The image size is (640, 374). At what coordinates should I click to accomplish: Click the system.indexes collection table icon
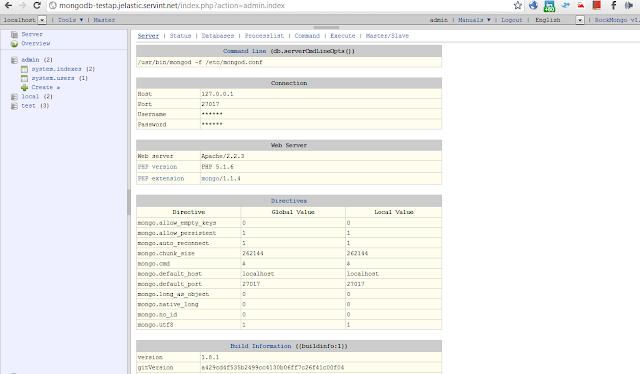click(24, 69)
